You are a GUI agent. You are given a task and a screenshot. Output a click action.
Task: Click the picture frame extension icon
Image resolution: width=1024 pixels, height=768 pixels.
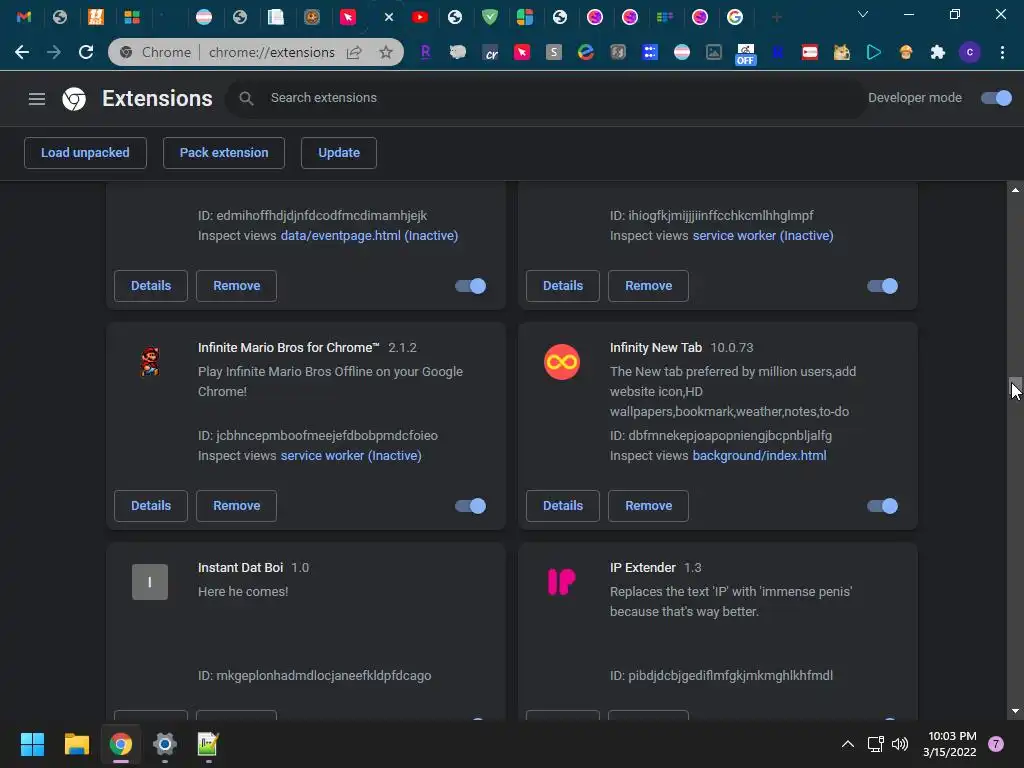pyautogui.click(x=714, y=52)
